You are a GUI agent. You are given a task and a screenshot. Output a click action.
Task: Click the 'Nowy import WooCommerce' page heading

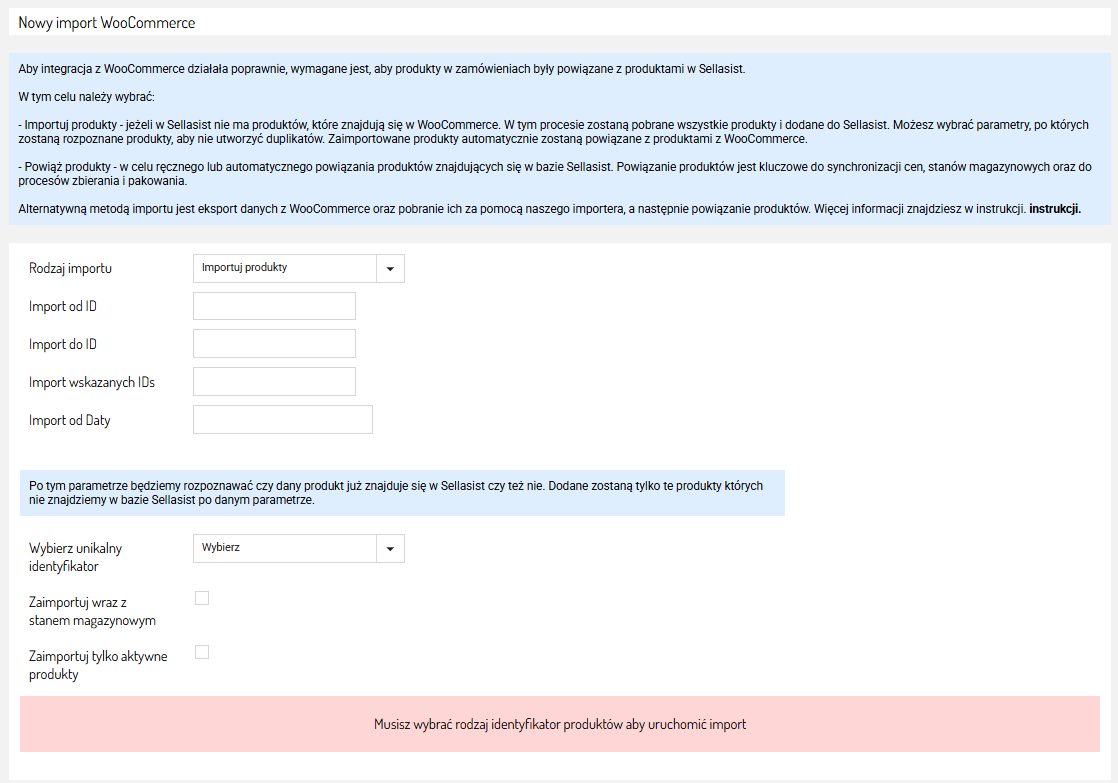click(107, 22)
